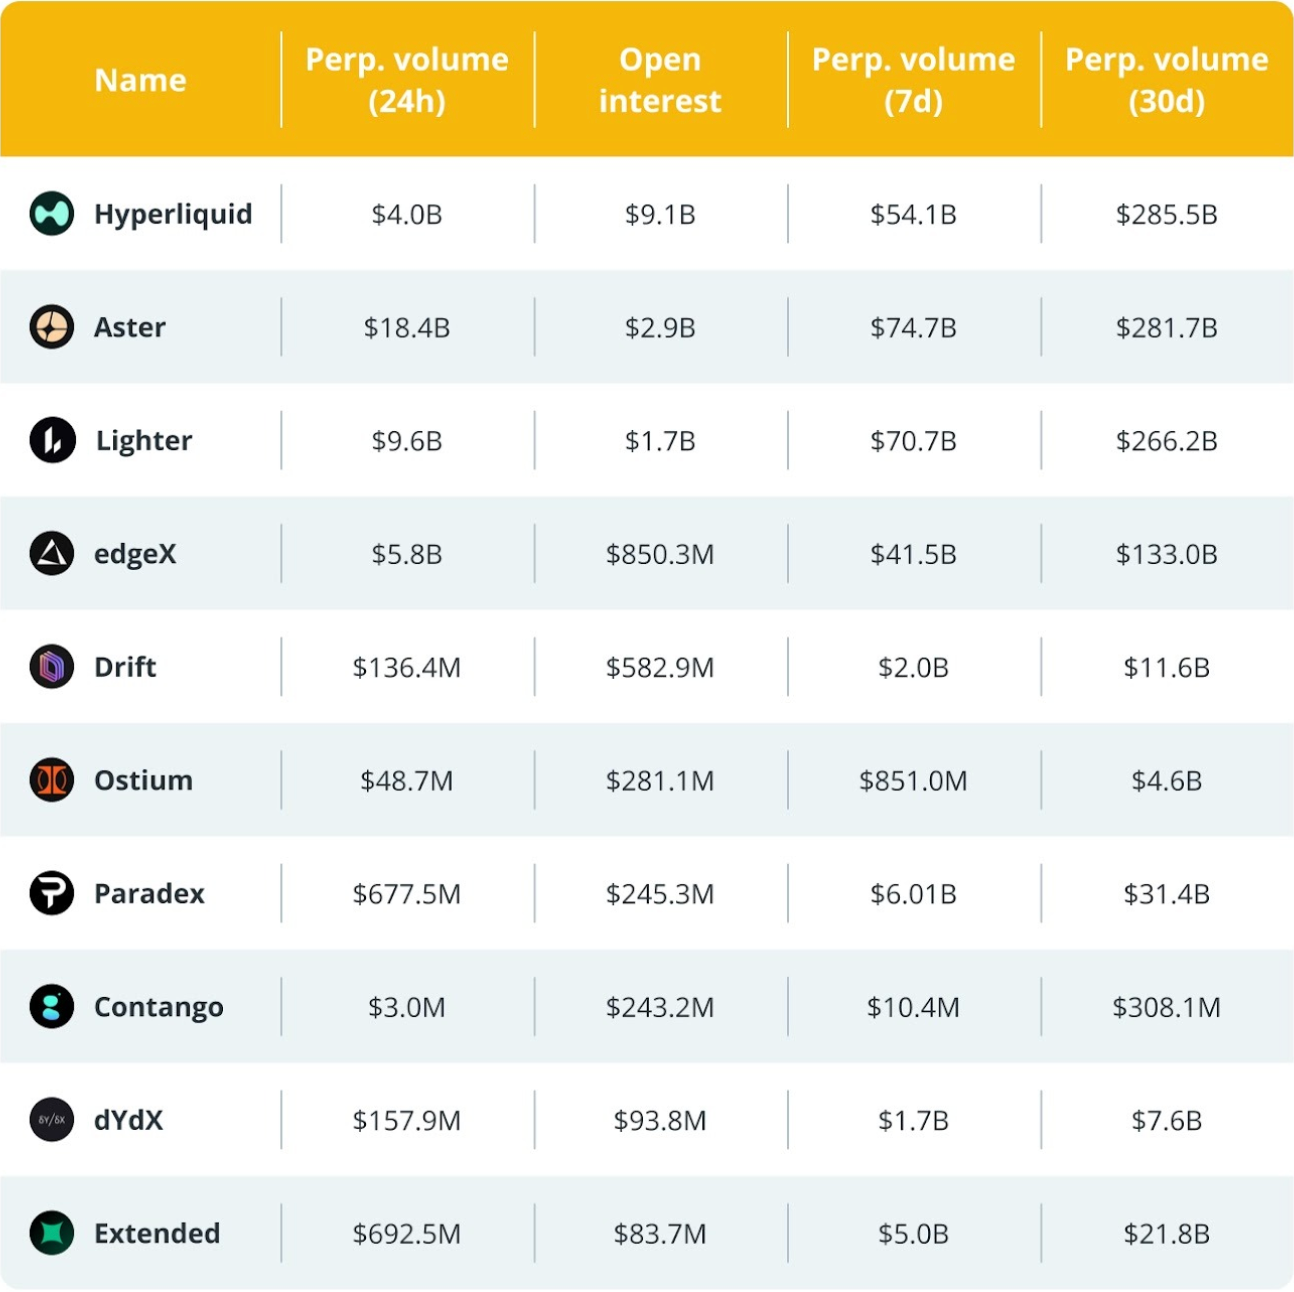The width and height of the screenshot is (1294, 1292).
Task: Select the Name column header
Action: (x=140, y=80)
